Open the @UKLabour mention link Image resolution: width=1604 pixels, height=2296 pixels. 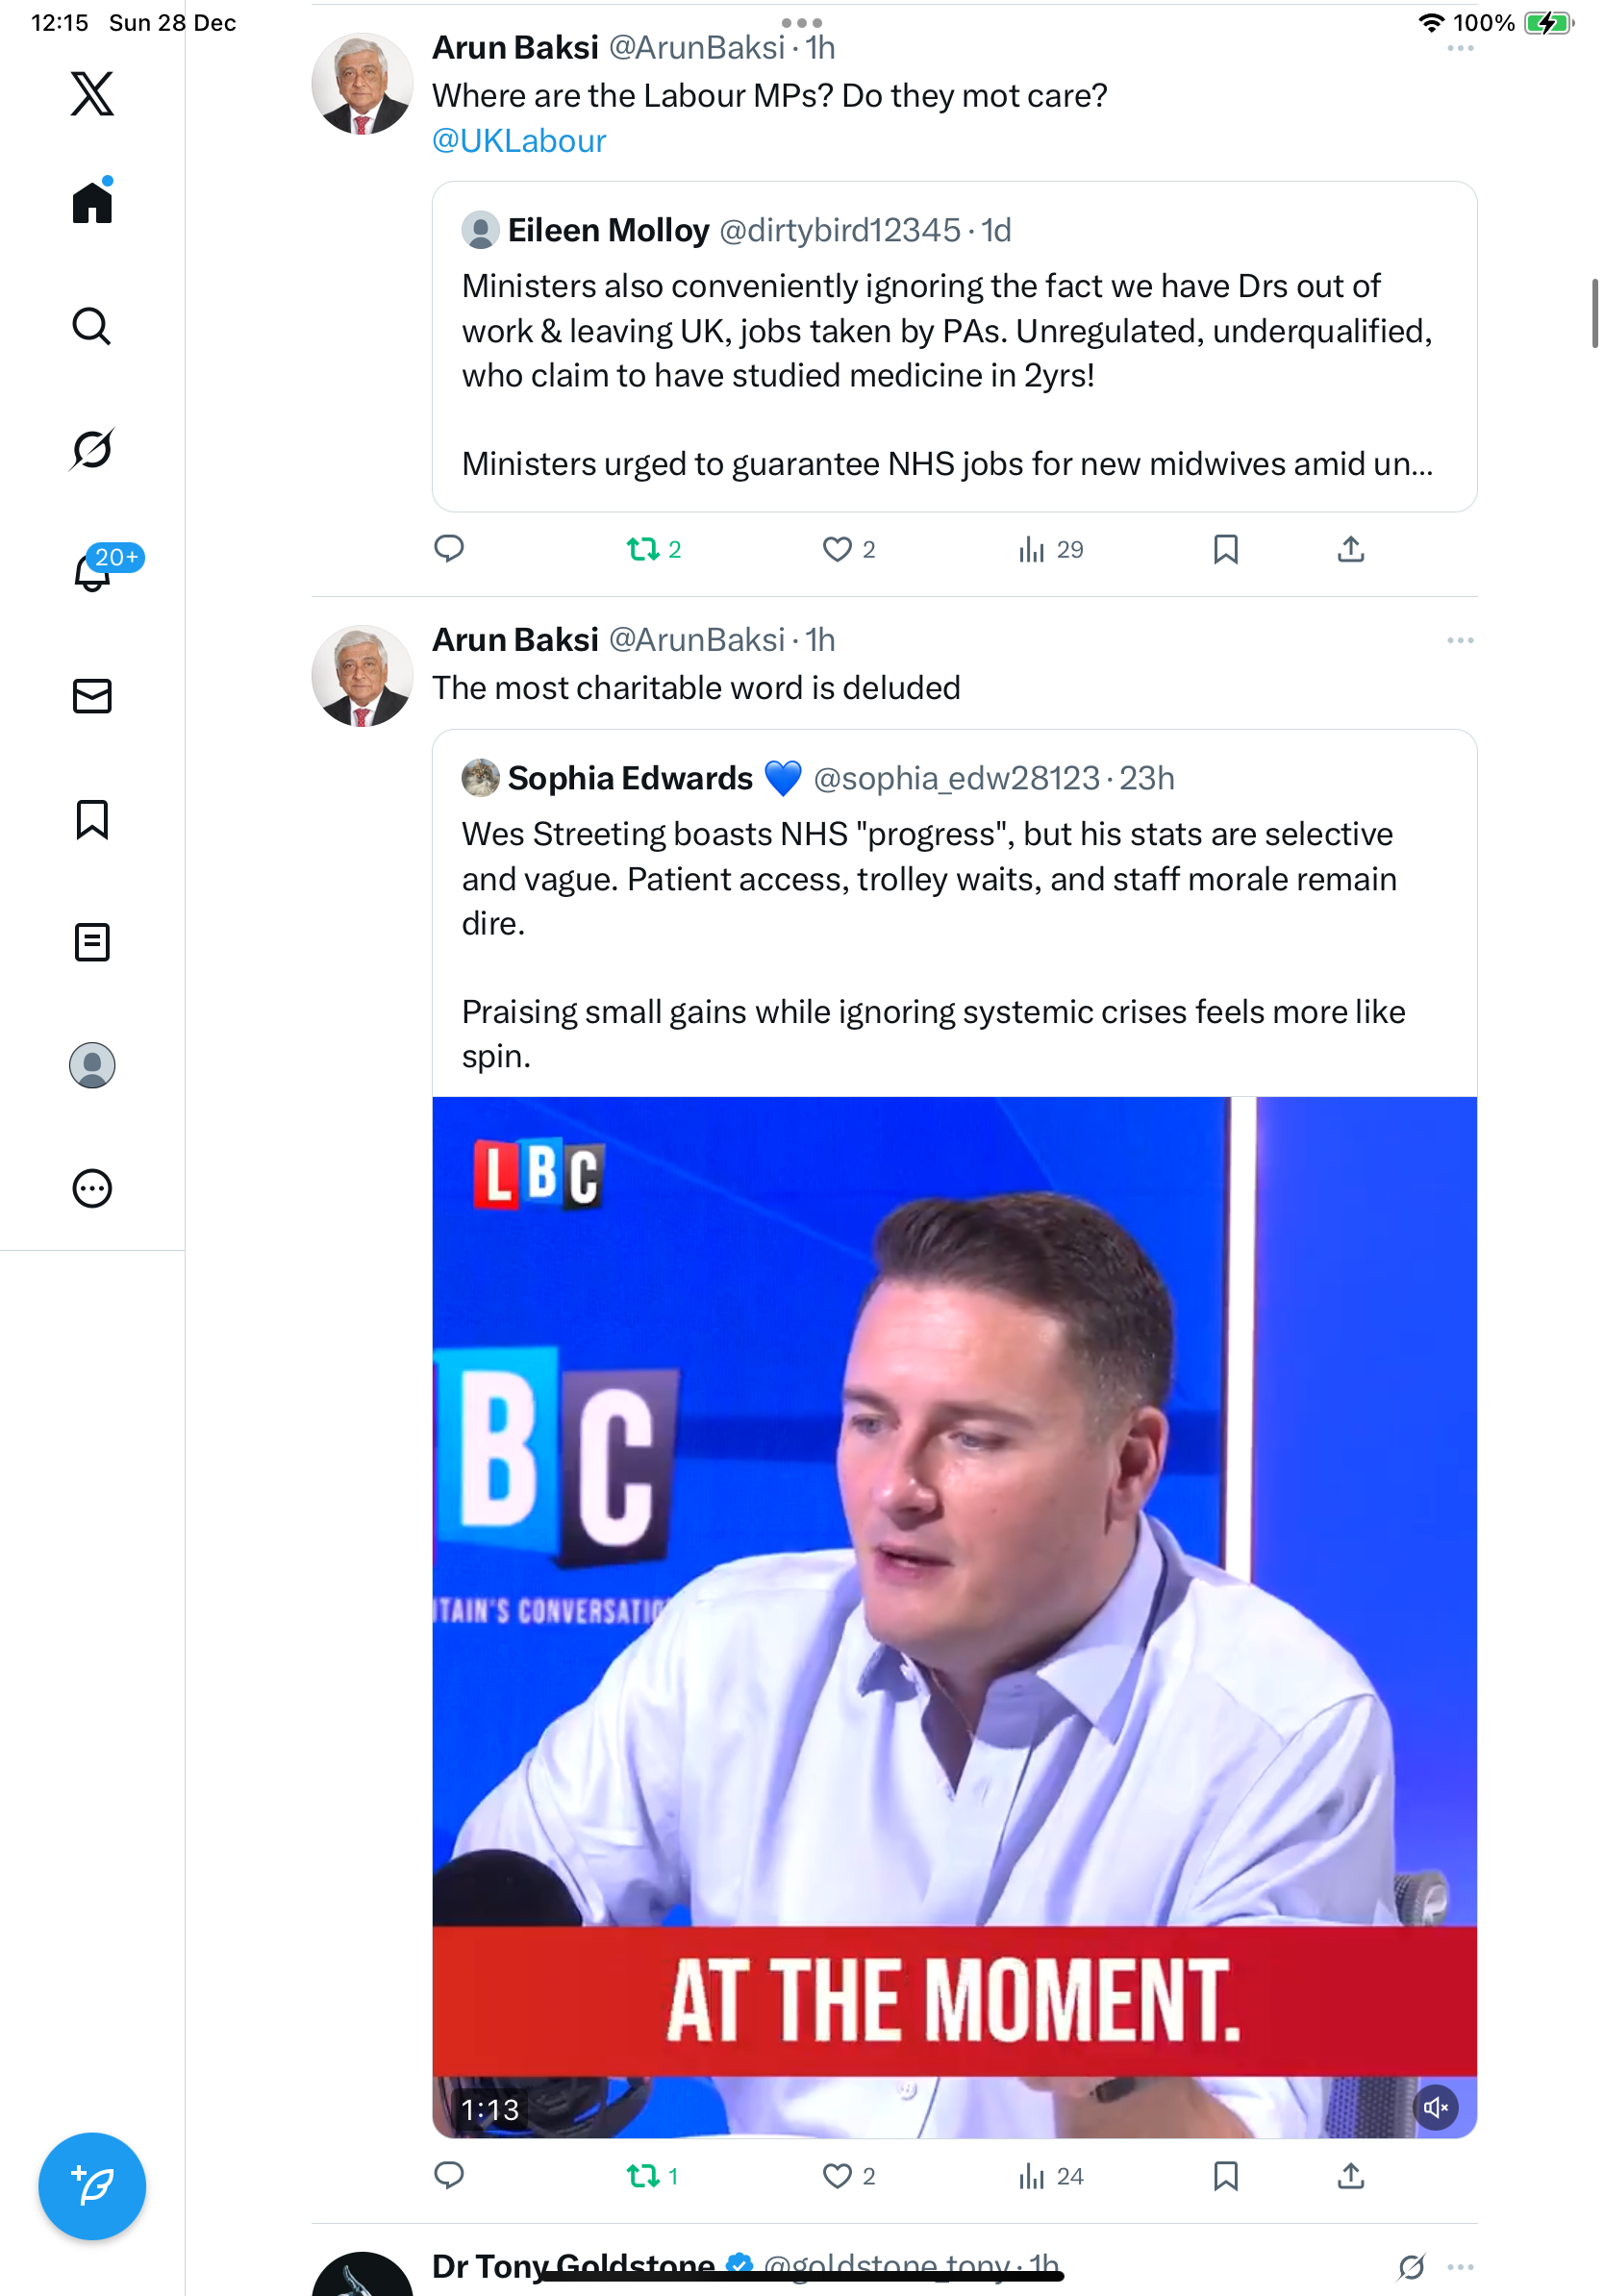tap(519, 141)
